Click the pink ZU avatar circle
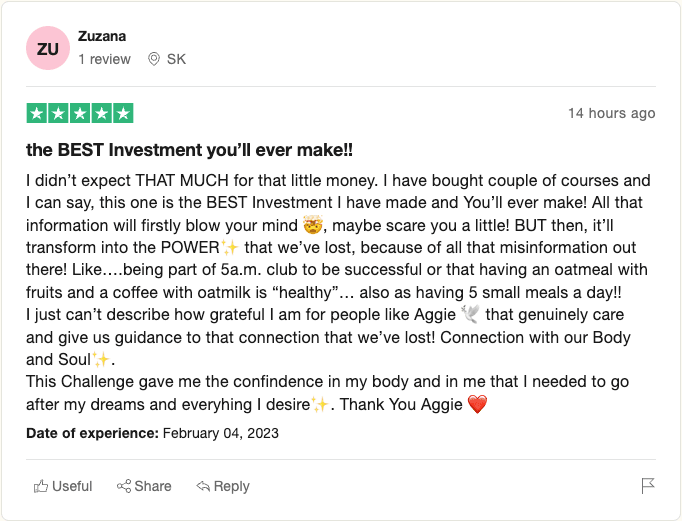Screen dimensions: 682x521 pyautogui.click(x=48, y=48)
